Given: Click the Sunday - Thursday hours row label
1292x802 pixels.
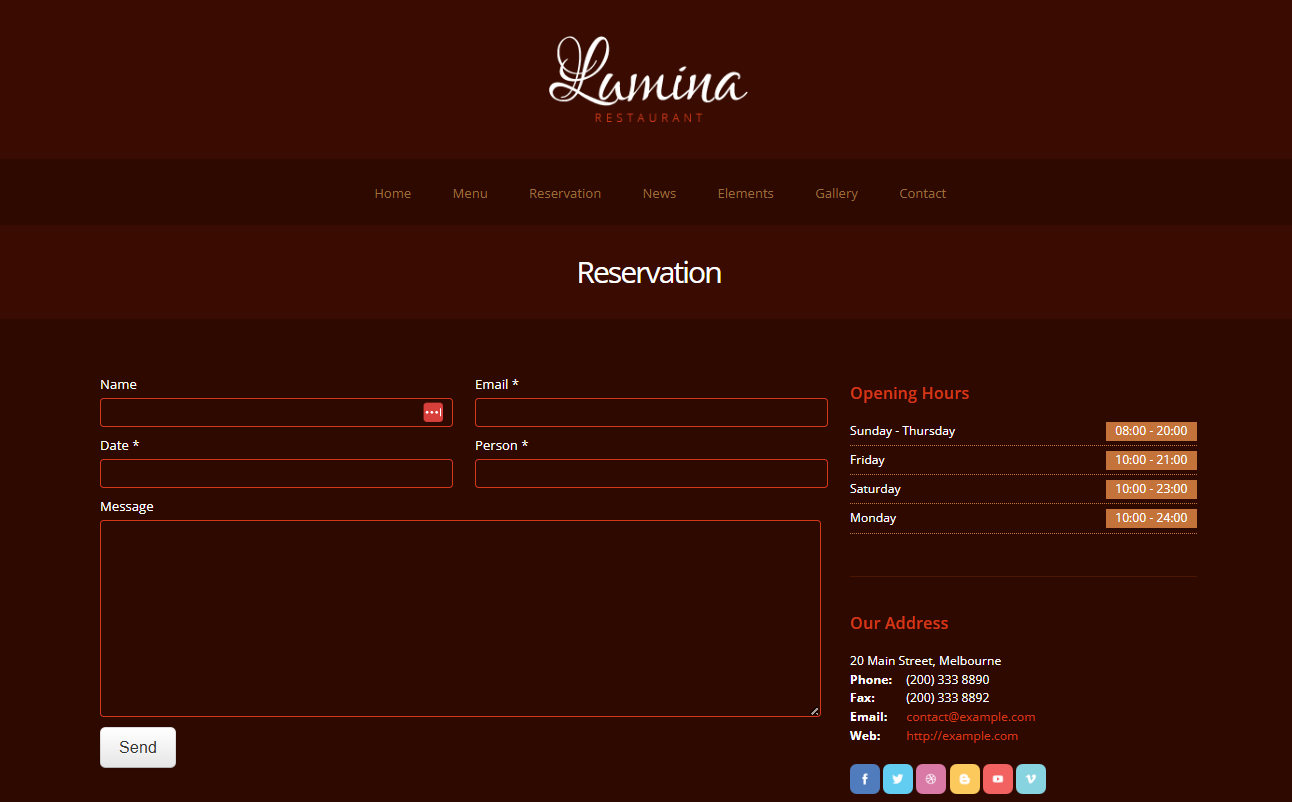Looking at the screenshot, I should coord(902,431).
